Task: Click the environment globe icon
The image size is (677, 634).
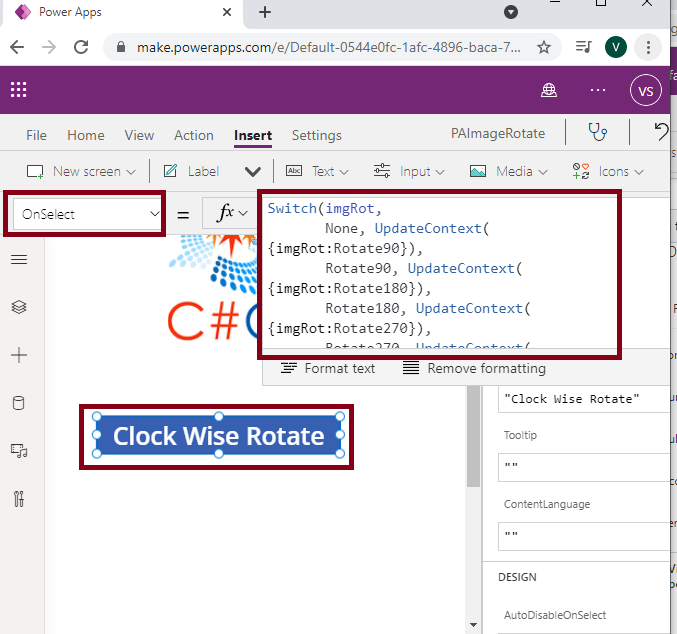Action: pyautogui.click(x=549, y=90)
